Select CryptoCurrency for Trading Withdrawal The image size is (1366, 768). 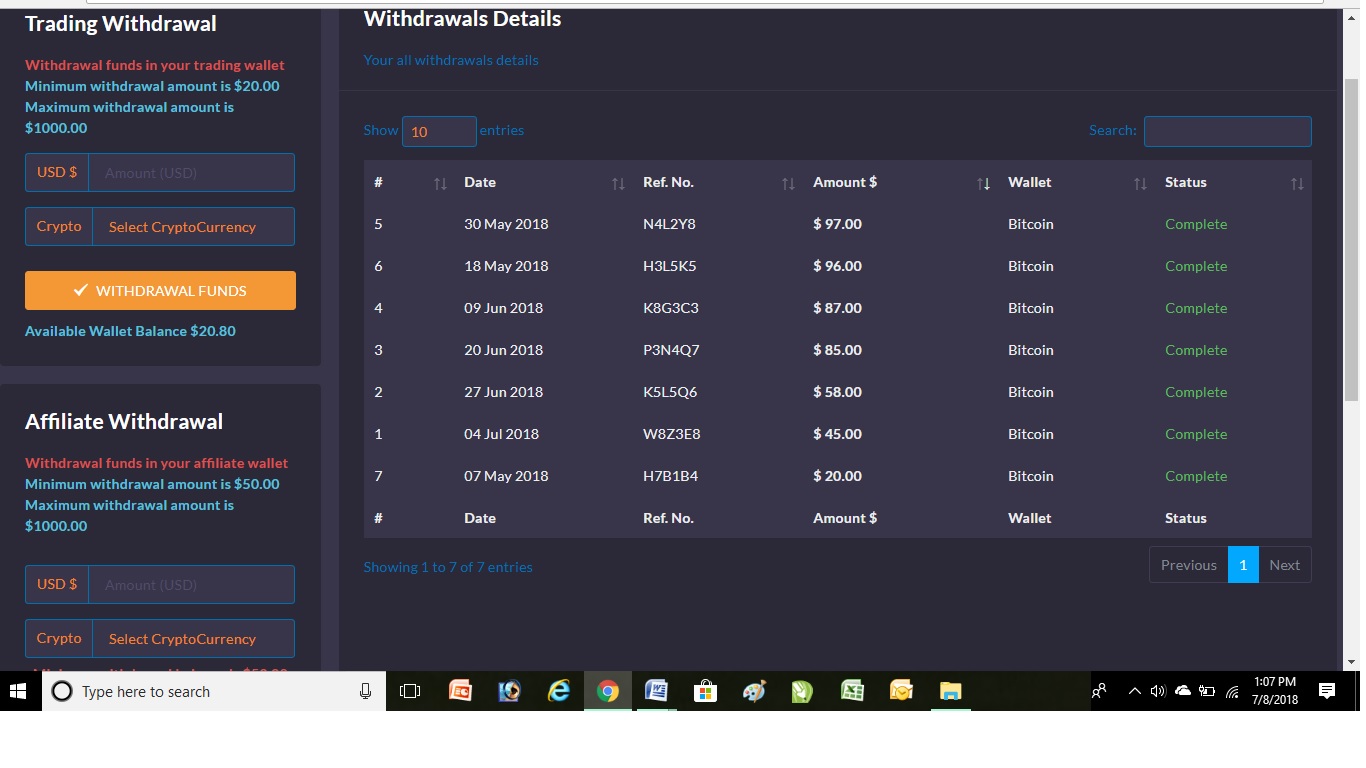click(194, 227)
